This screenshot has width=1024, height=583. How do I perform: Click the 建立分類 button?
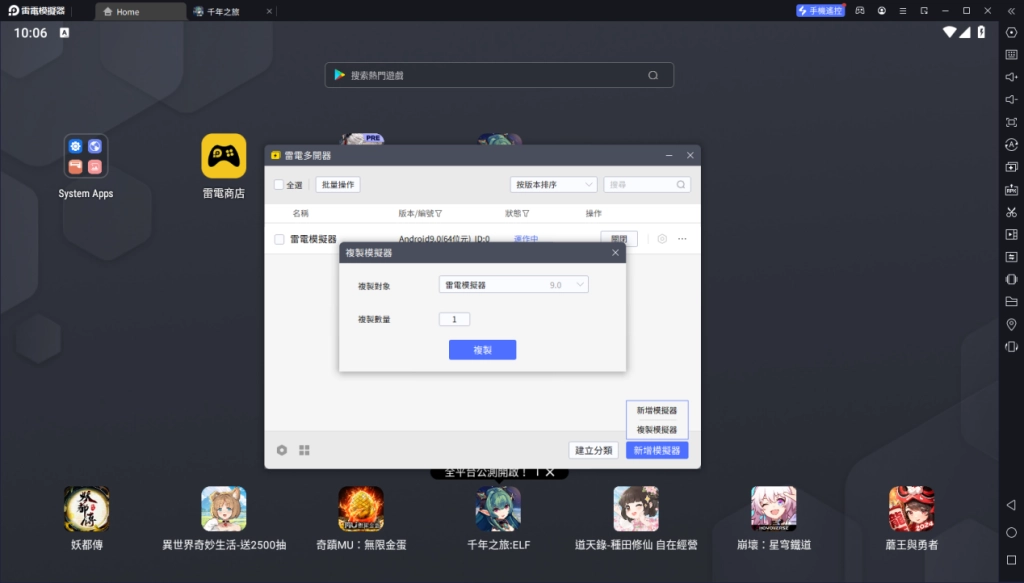pos(593,450)
